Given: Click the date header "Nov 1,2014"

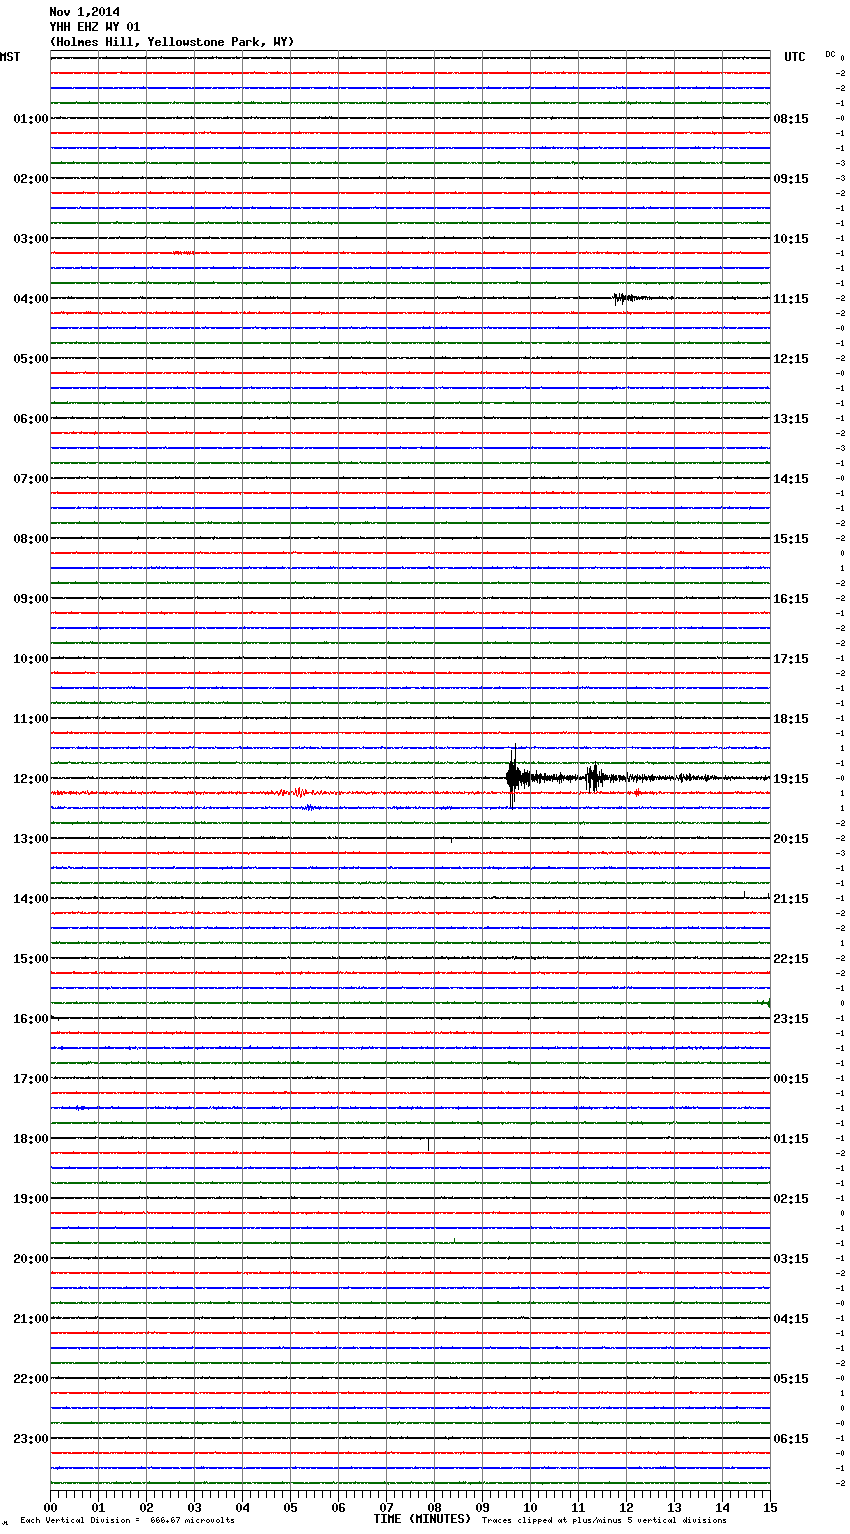Looking at the screenshot, I should 84,12.
